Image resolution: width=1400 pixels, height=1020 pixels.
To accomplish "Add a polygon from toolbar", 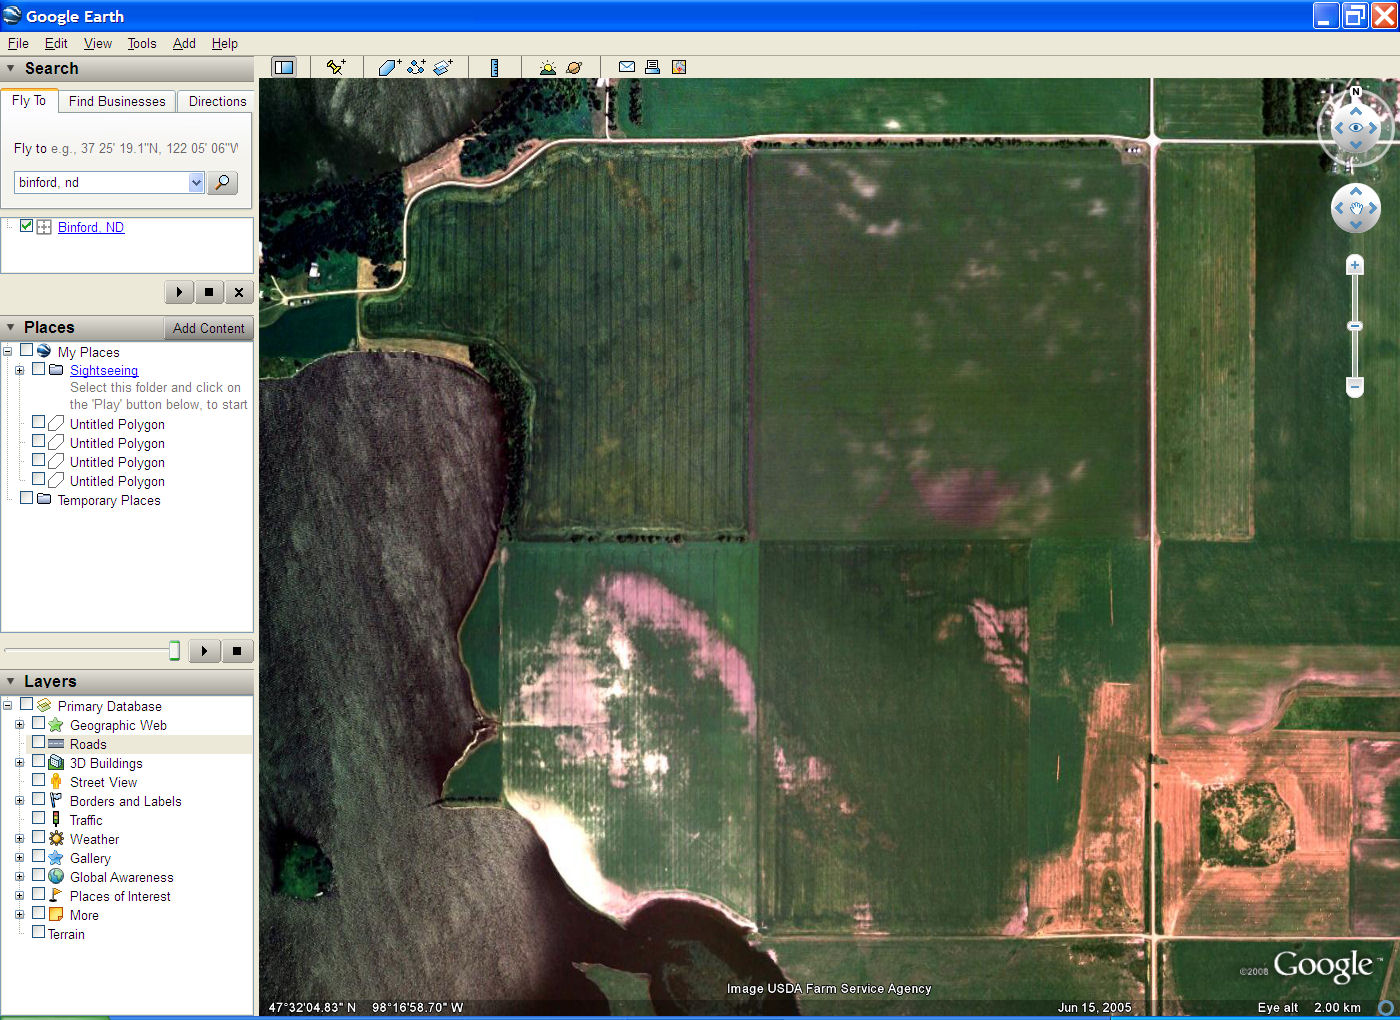I will tap(389, 67).
